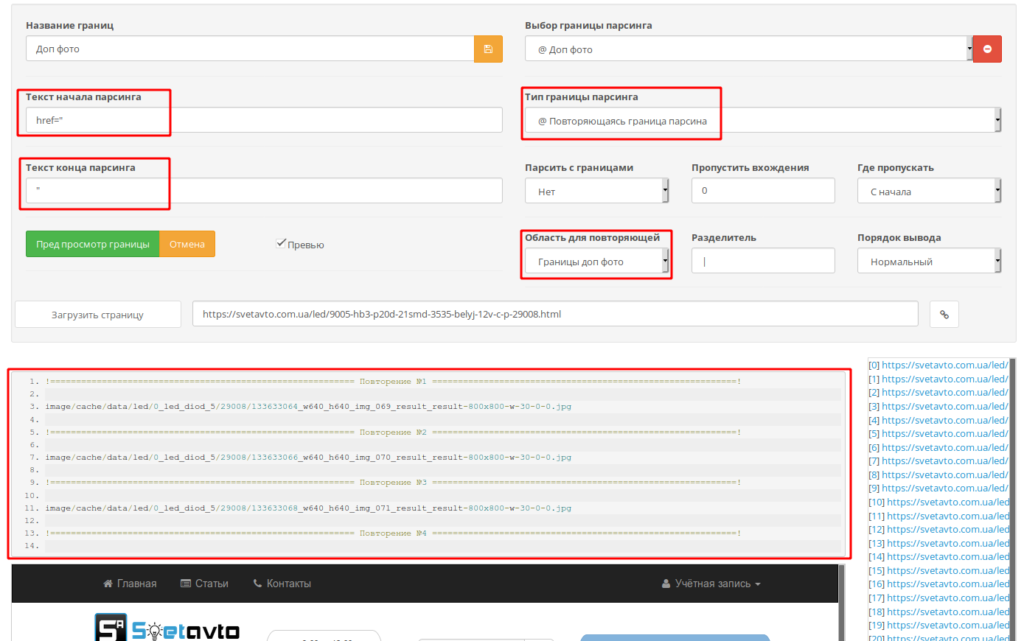This screenshot has width=1024, height=641.
Task: Click the page URL input field
Action: click(555, 314)
